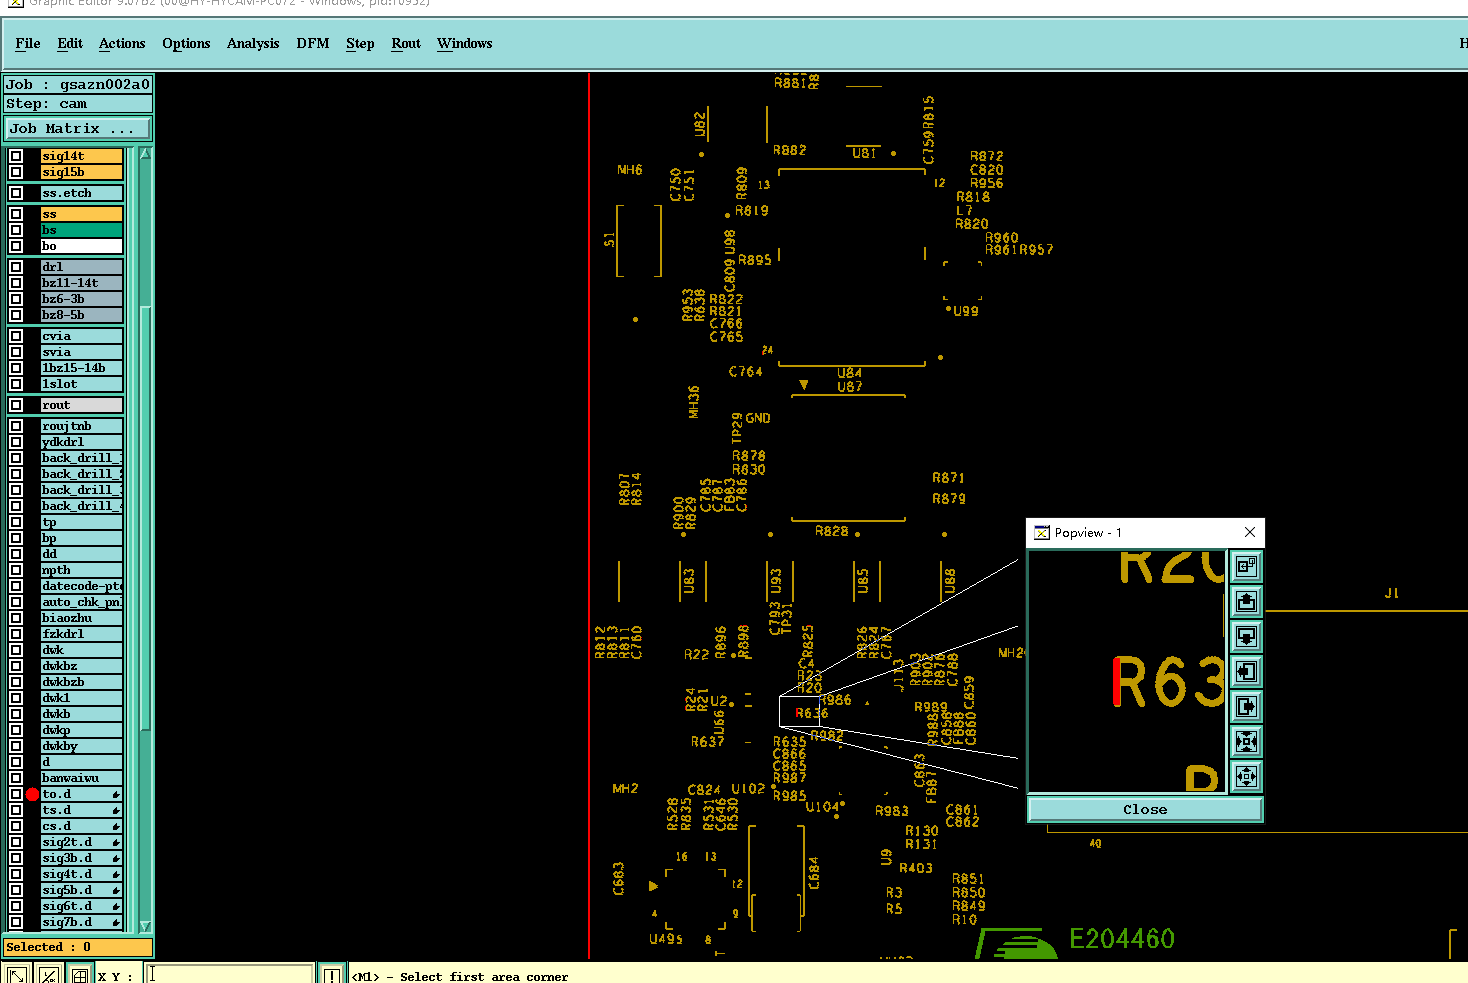Pan Popview right with the right-arrow icon
The image size is (1468, 983).
pos(1246,707)
